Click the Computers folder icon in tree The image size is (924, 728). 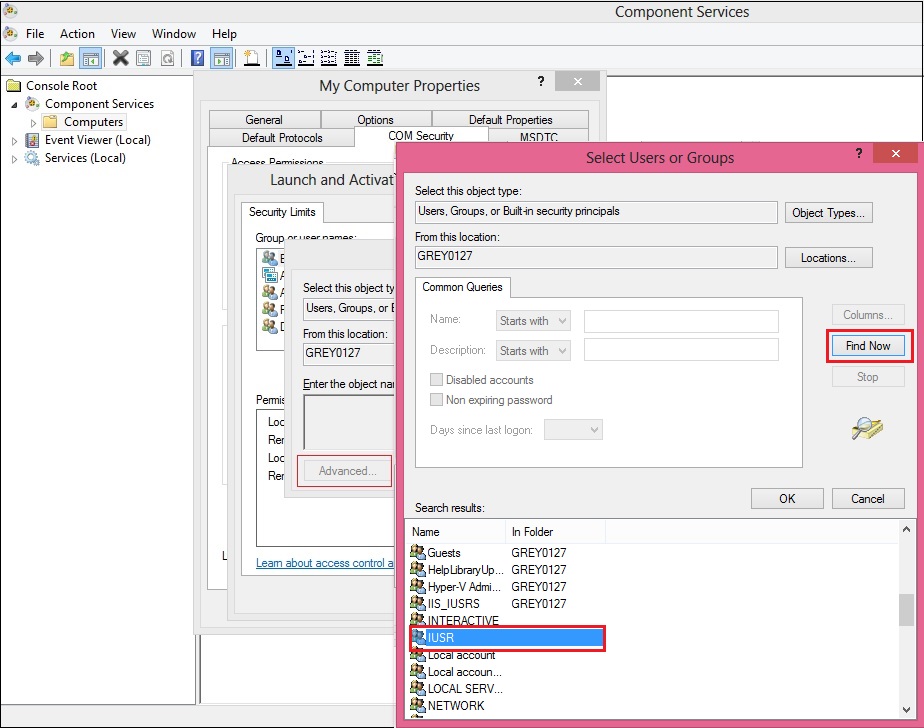click(51, 122)
